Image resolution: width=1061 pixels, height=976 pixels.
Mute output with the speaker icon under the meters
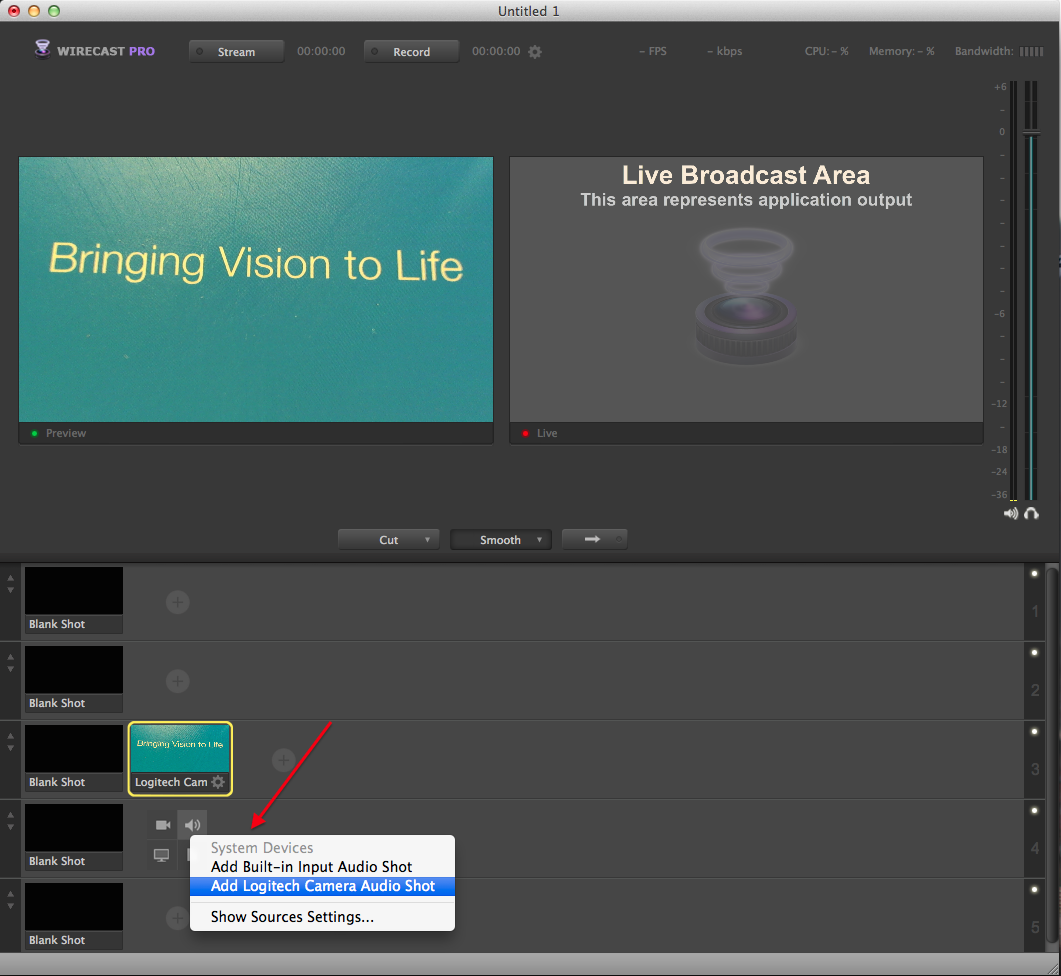[x=1010, y=513]
